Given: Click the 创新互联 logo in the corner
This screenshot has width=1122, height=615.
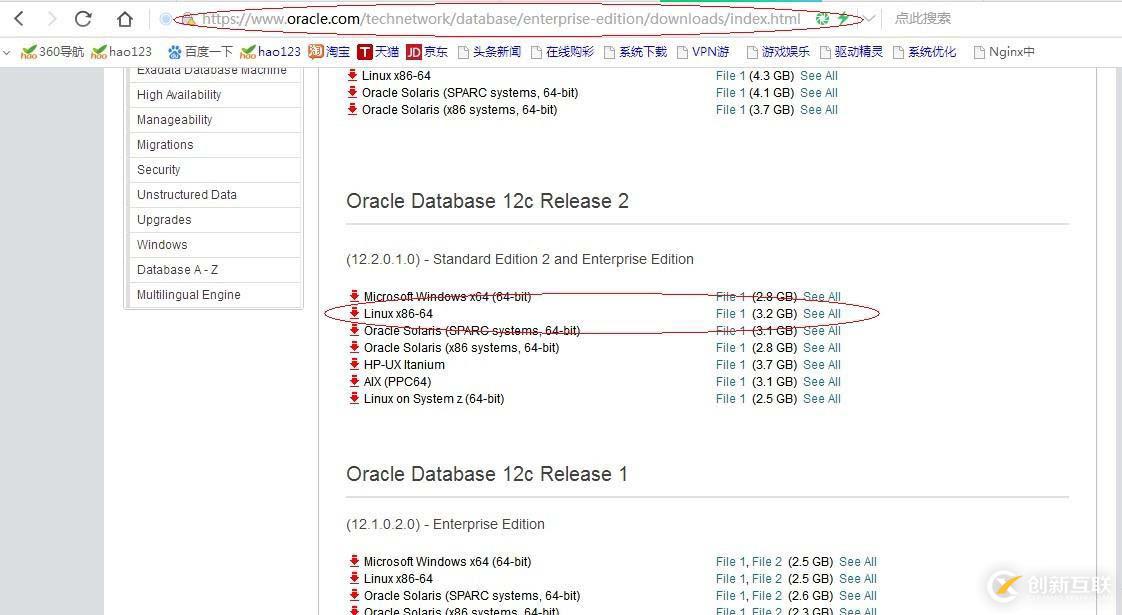Looking at the screenshot, I should pos(1045,586).
